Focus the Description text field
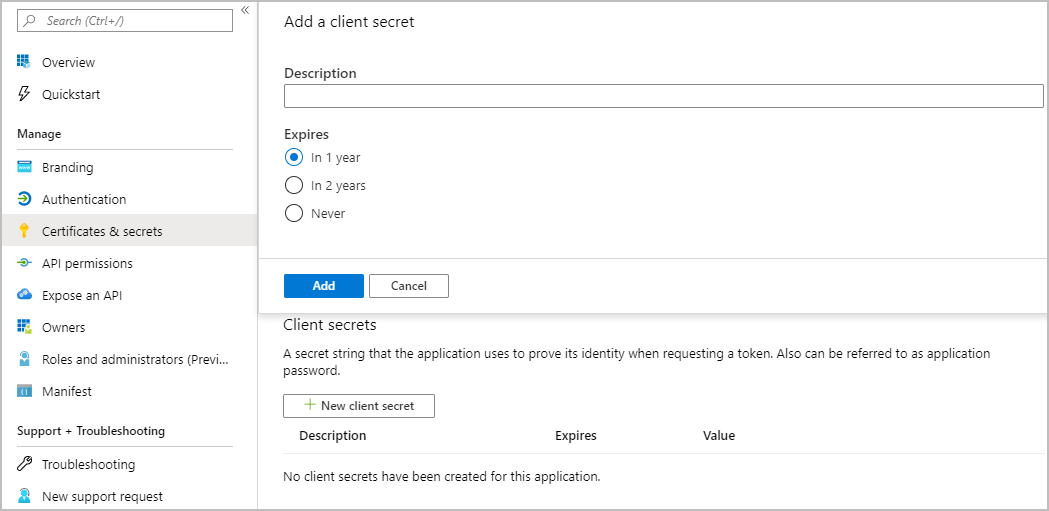The image size is (1049, 511). click(663, 96)
